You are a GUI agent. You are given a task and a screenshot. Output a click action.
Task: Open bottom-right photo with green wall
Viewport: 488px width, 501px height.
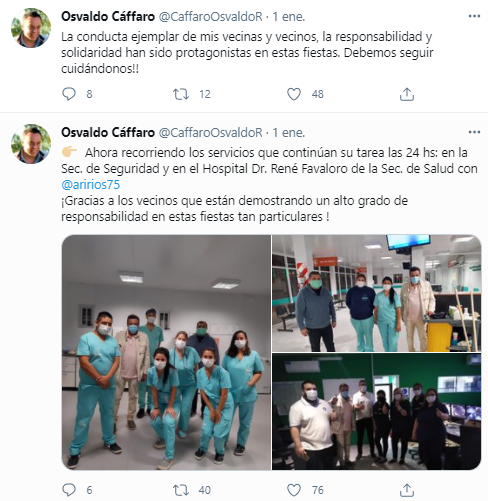[x=377, y=412]
